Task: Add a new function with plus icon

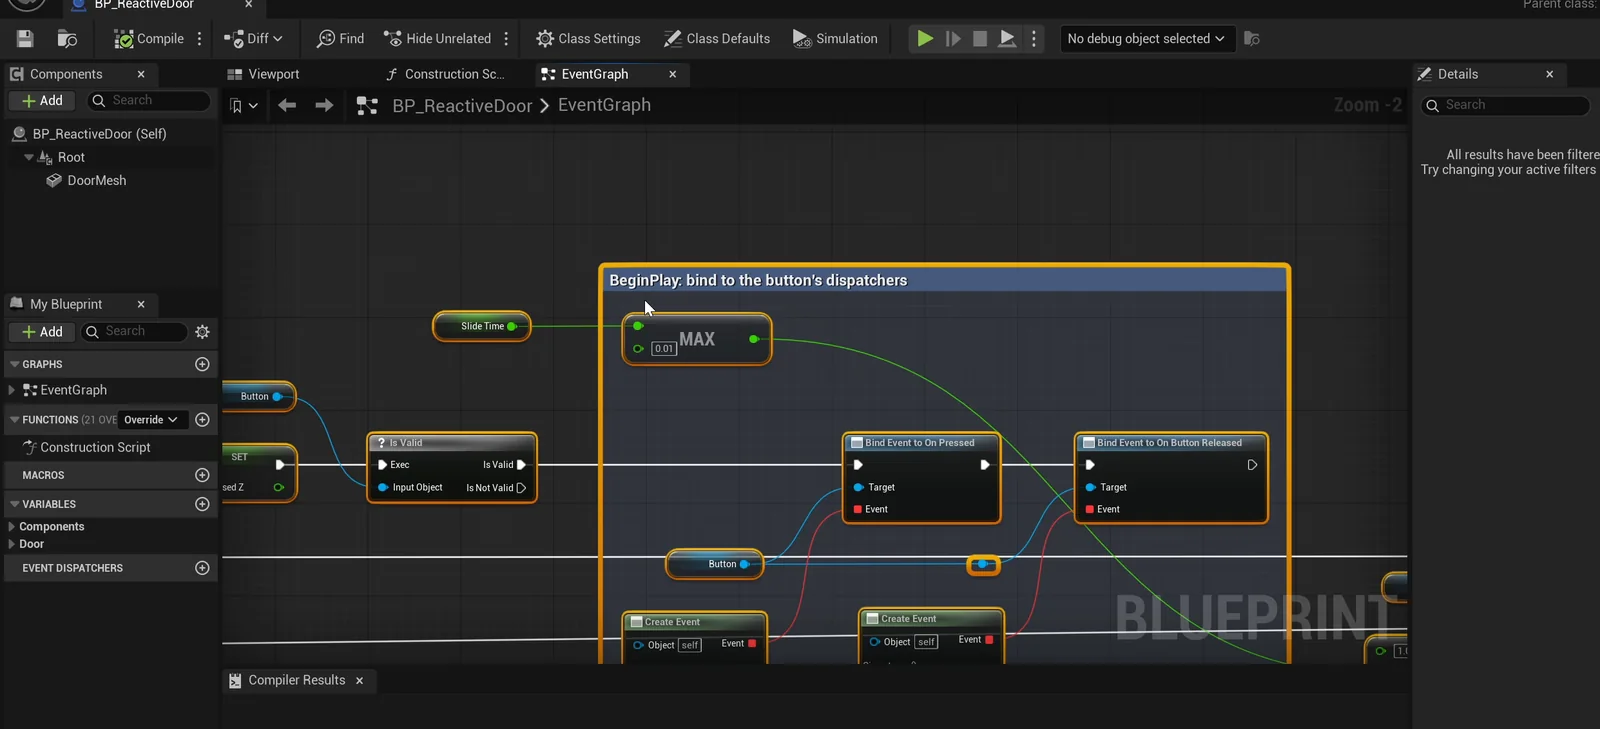Action: click(202, 420)
